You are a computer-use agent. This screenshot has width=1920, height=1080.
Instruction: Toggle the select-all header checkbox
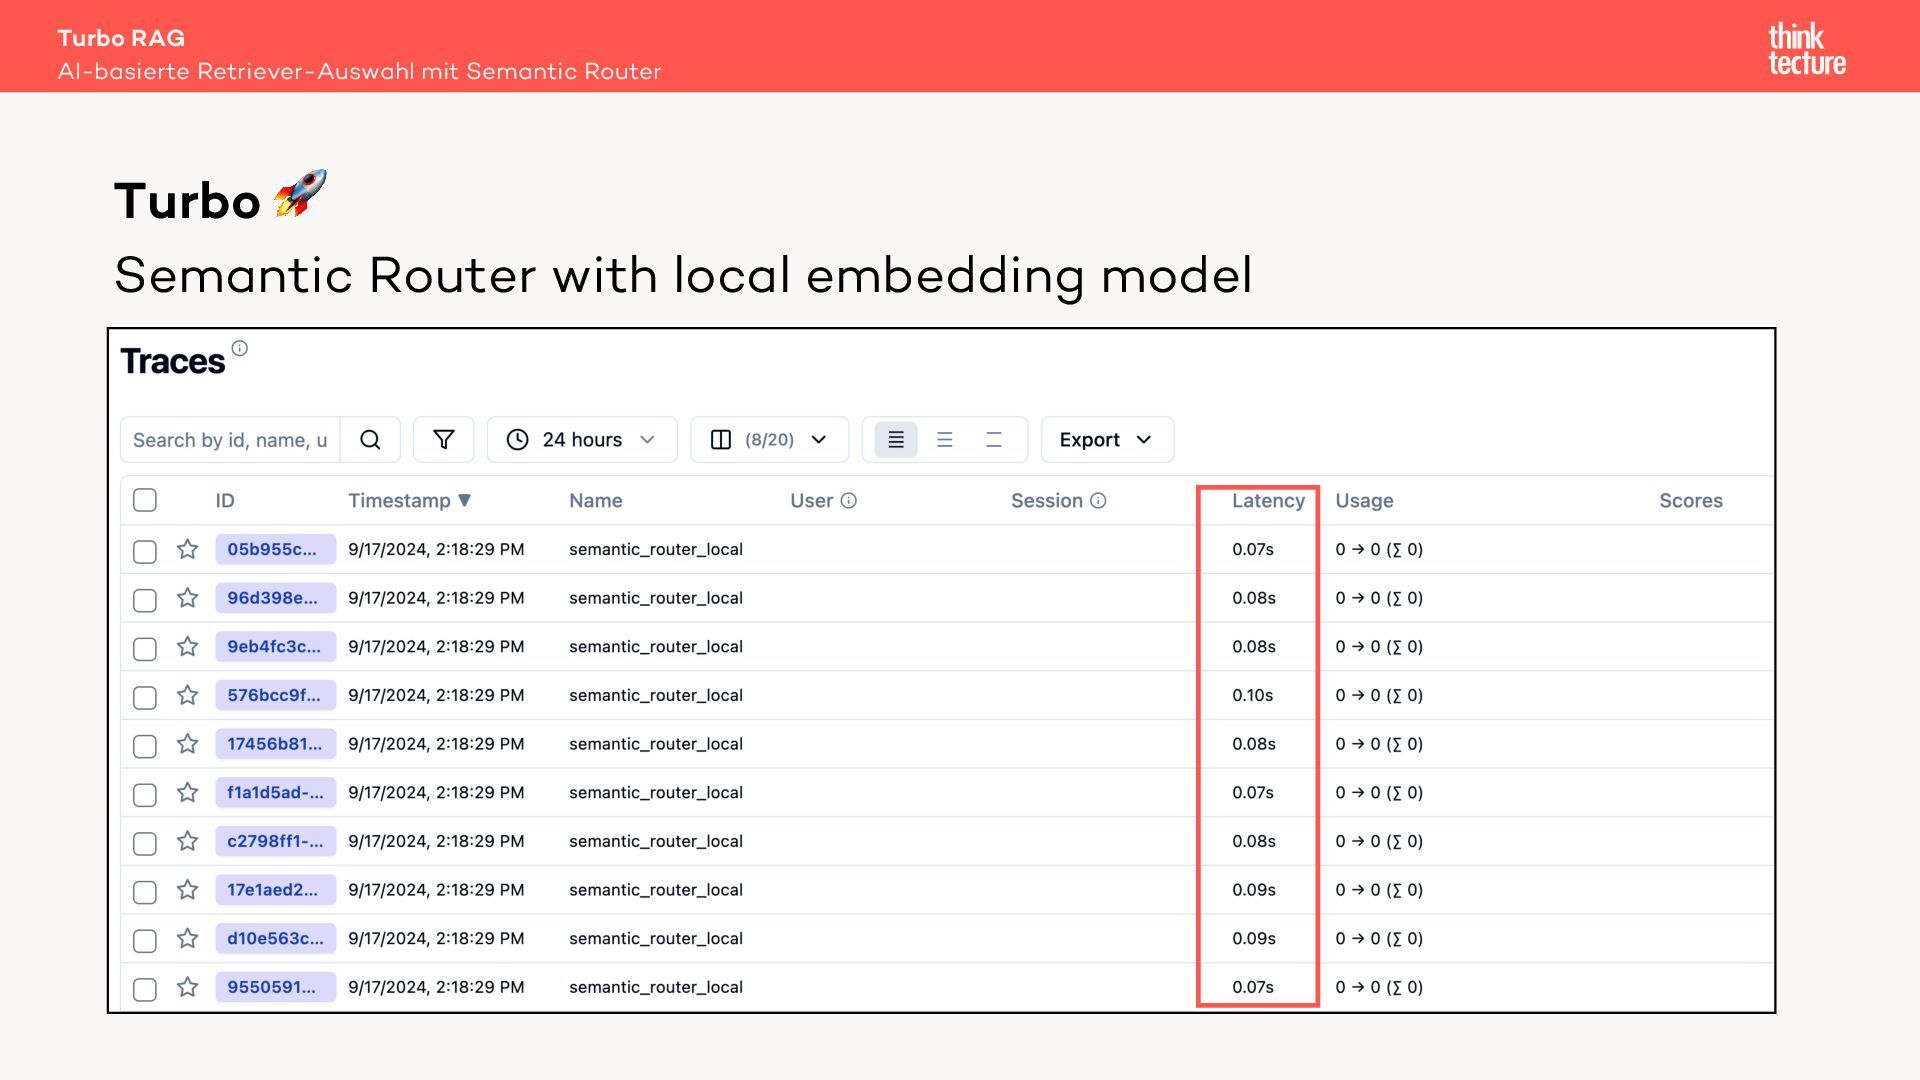[x=145, y=501]
